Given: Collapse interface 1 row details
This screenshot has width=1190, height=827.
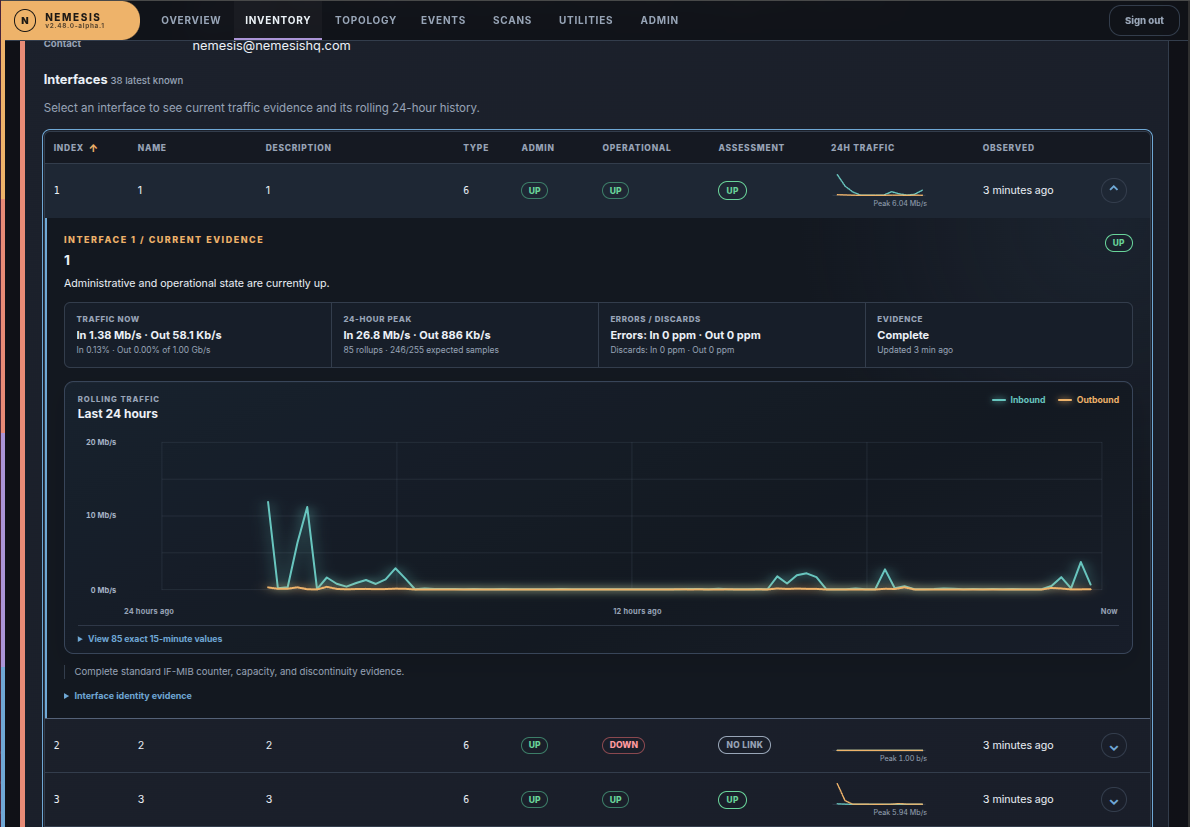Looking at the screenshot, I should [x=1113, y=190].
